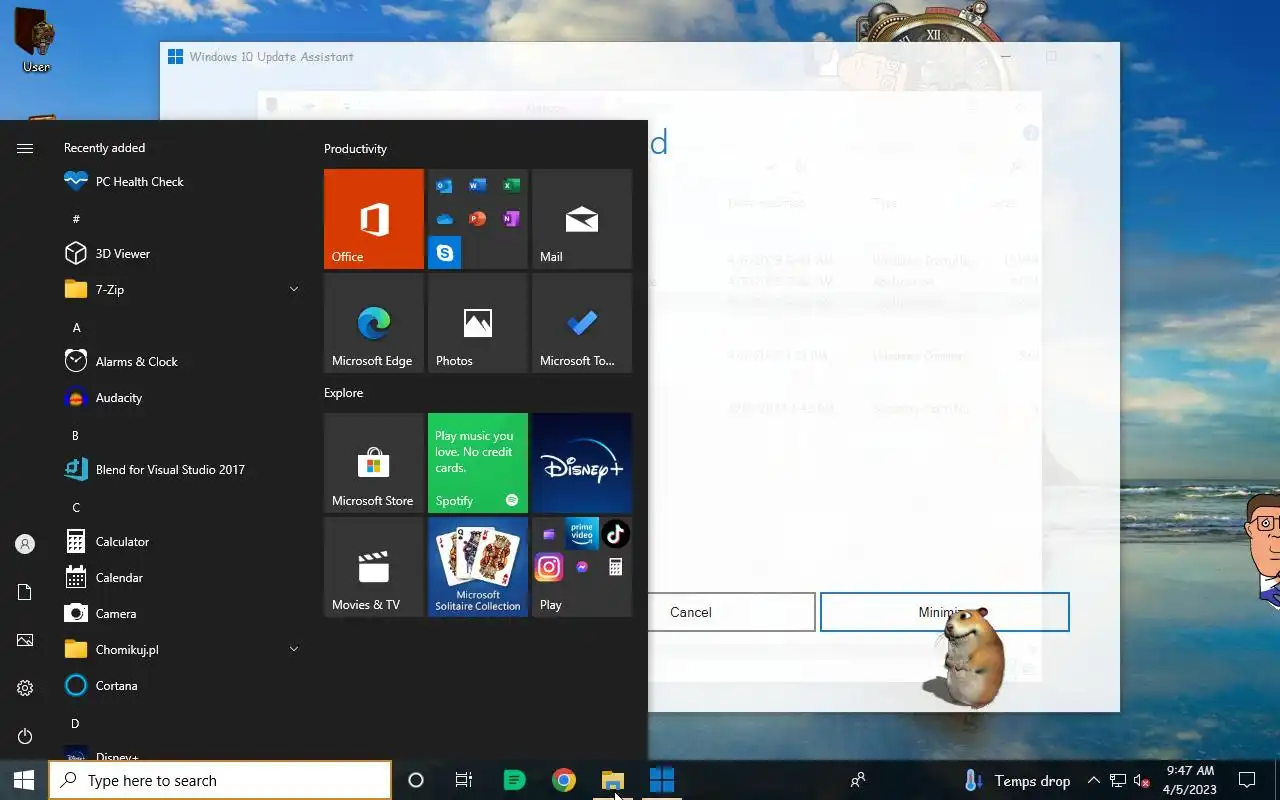
Task: Open Microsoft Solitaire Collection tile
Action: [x=478, y=567]
